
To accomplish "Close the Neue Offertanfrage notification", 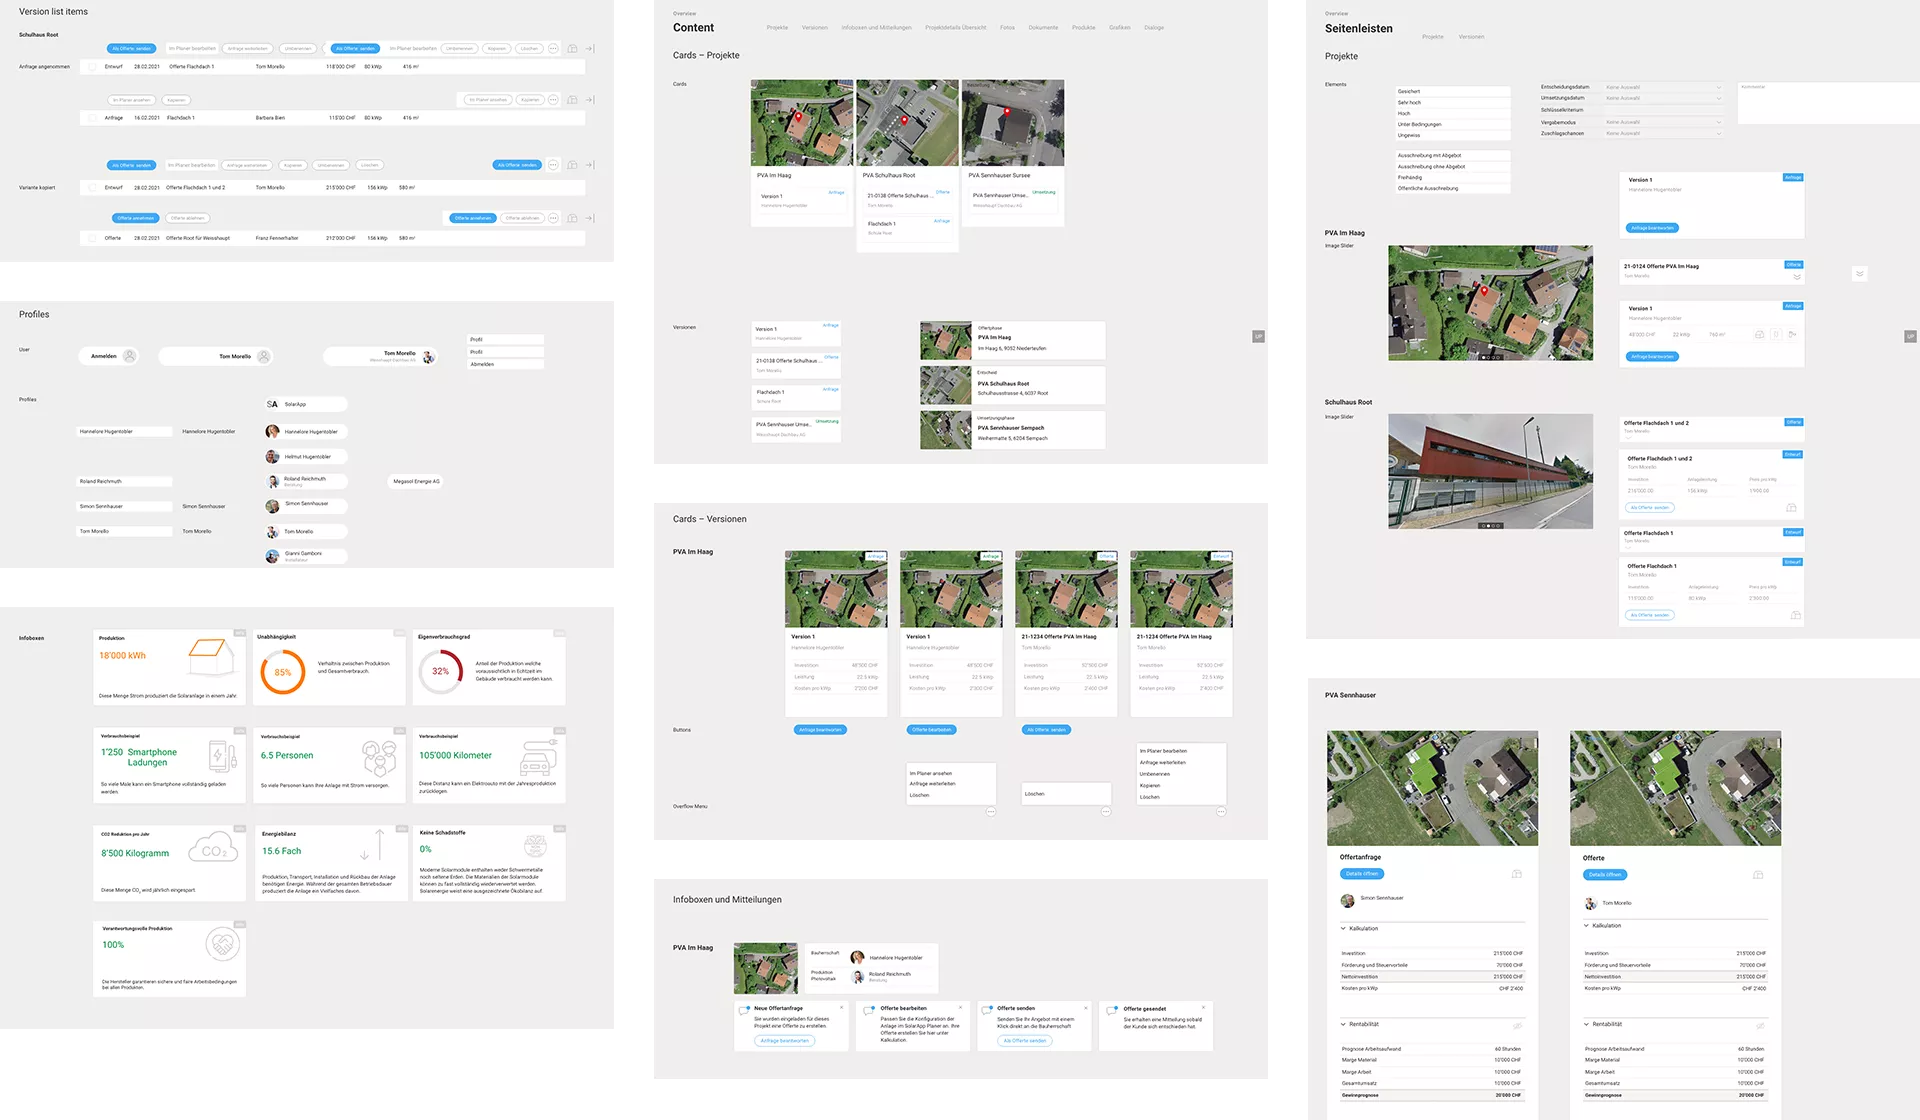I will coord(841,1008).
